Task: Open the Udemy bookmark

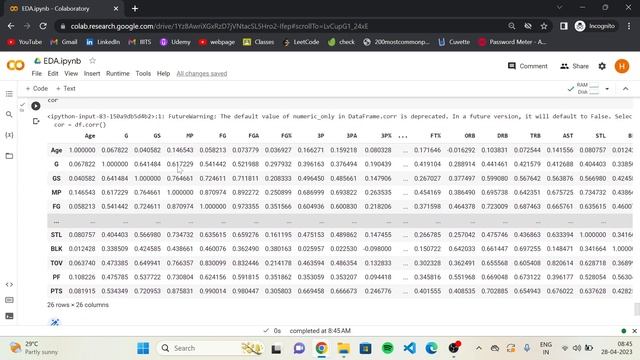Action: 176,42
